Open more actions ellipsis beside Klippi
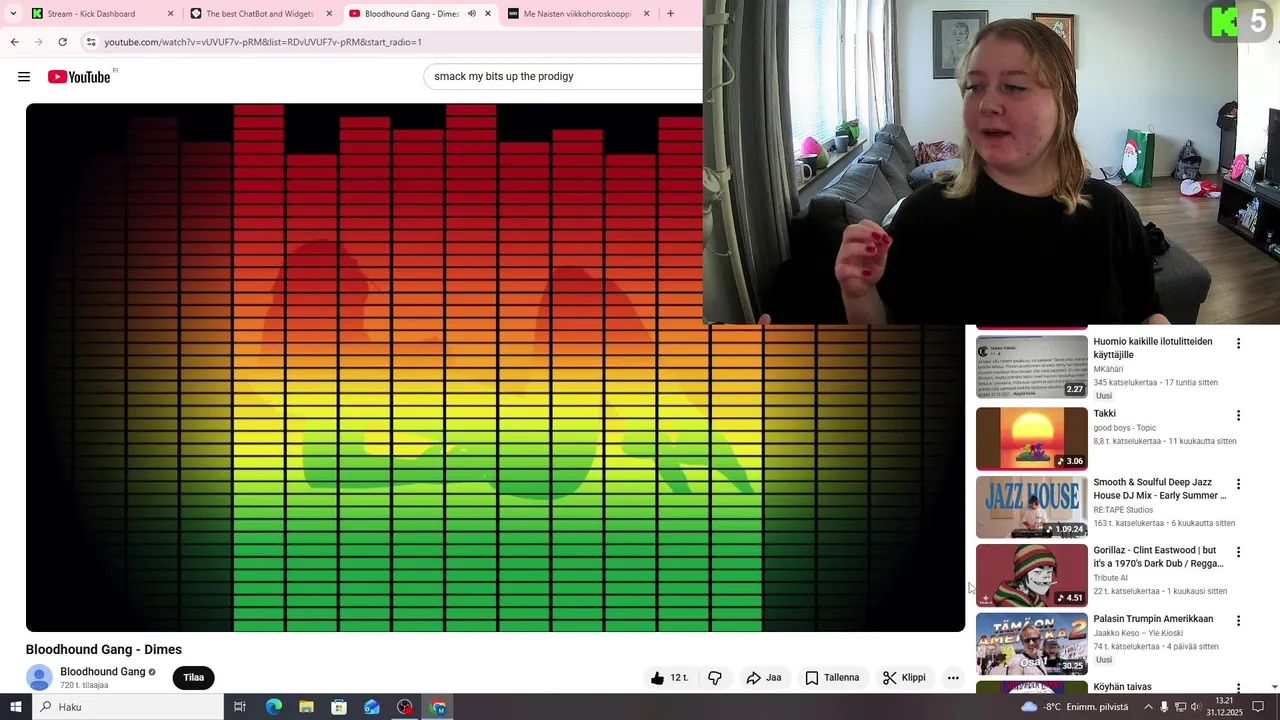This screenshot has height=720, width=1280. 953,678
